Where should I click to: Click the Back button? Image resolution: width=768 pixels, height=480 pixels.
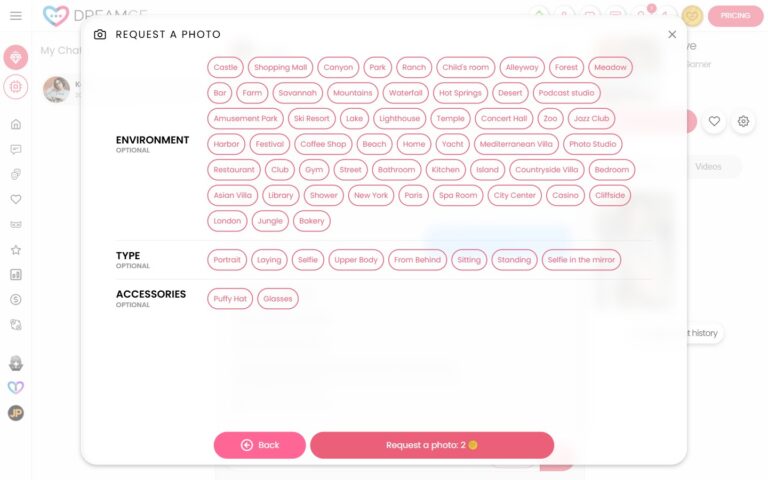(259, 445)
